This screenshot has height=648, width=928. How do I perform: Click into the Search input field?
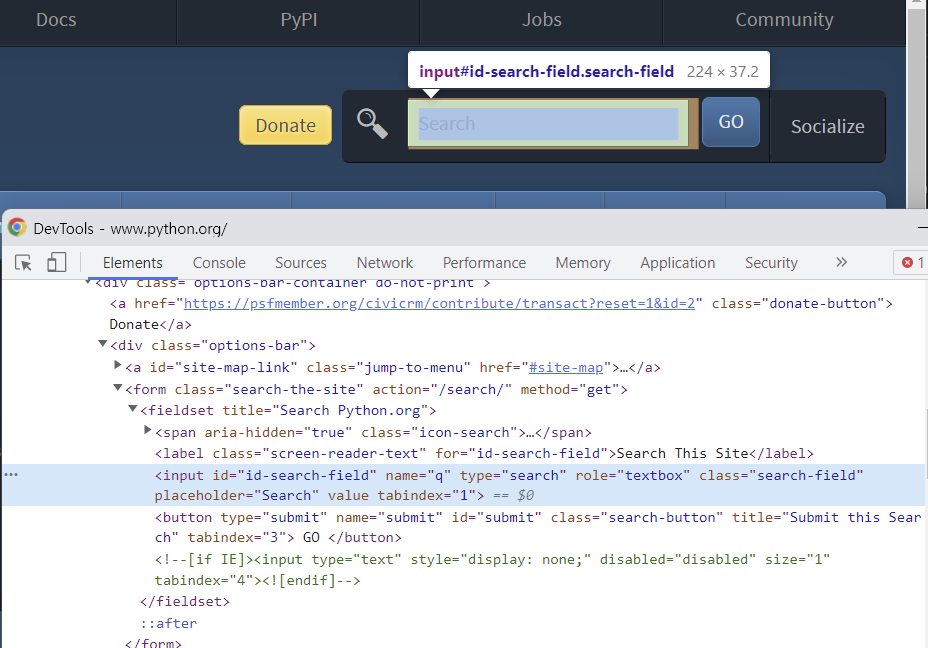[548, 124]
